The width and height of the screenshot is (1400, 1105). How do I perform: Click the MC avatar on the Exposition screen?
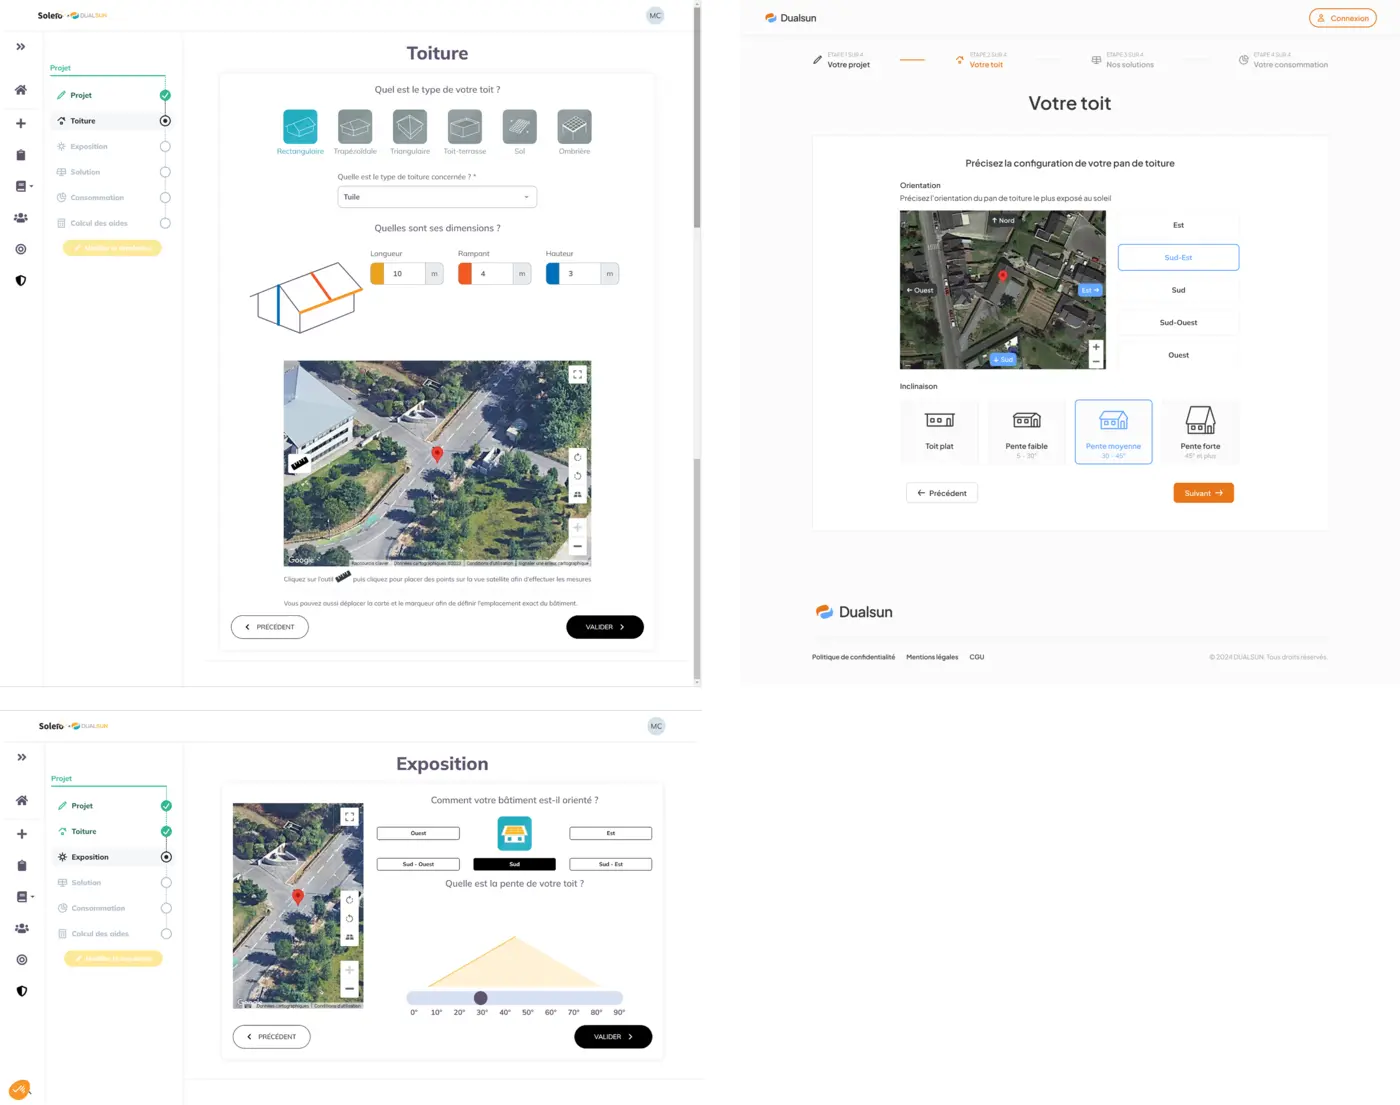pyautogui.click(x=656, y=726)
